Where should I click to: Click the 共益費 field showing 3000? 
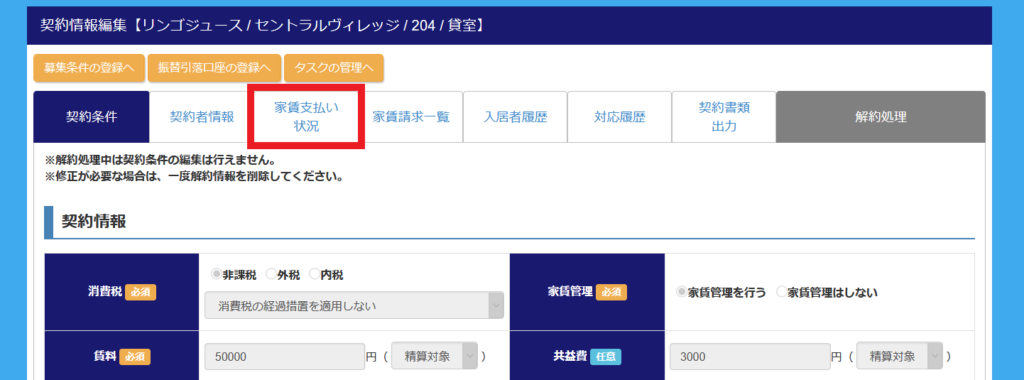(750, 356)
